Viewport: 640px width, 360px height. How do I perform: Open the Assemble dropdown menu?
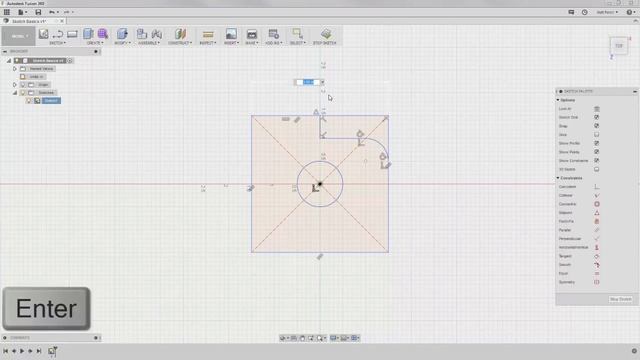click(149, 43)
